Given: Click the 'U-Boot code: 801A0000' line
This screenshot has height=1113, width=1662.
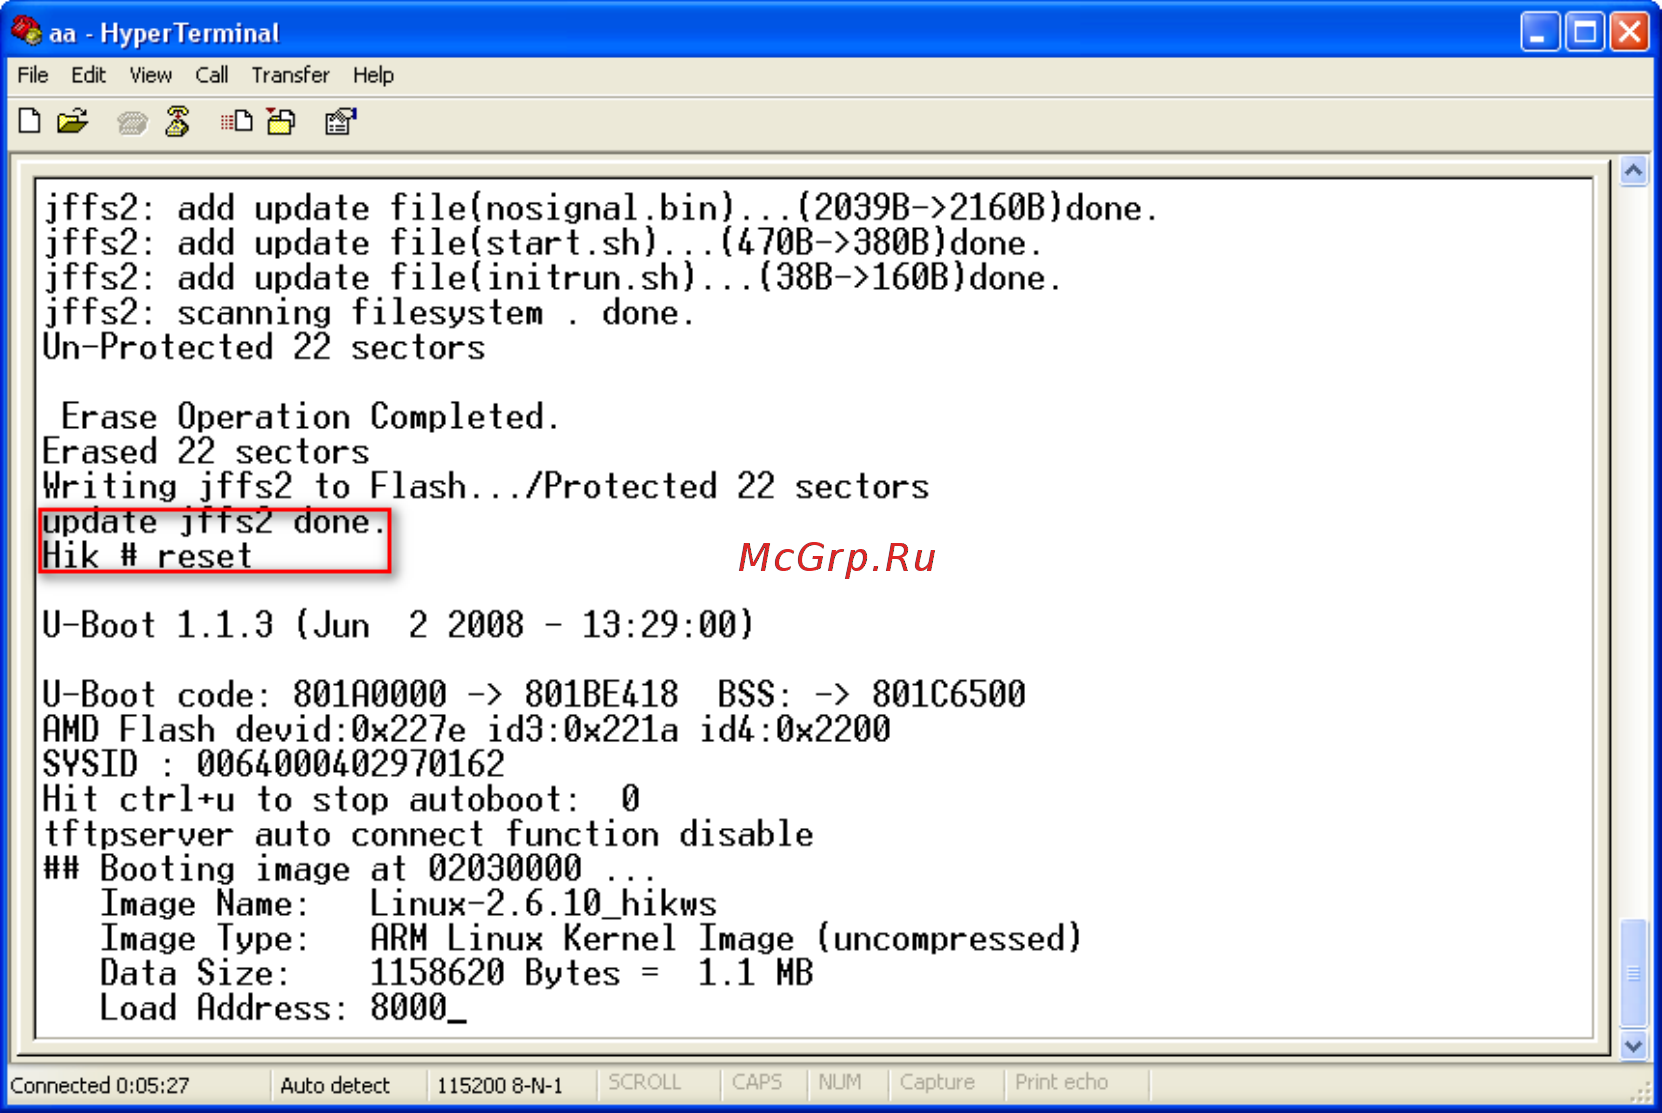Looking at the screenshot, I should pos(534,694).
